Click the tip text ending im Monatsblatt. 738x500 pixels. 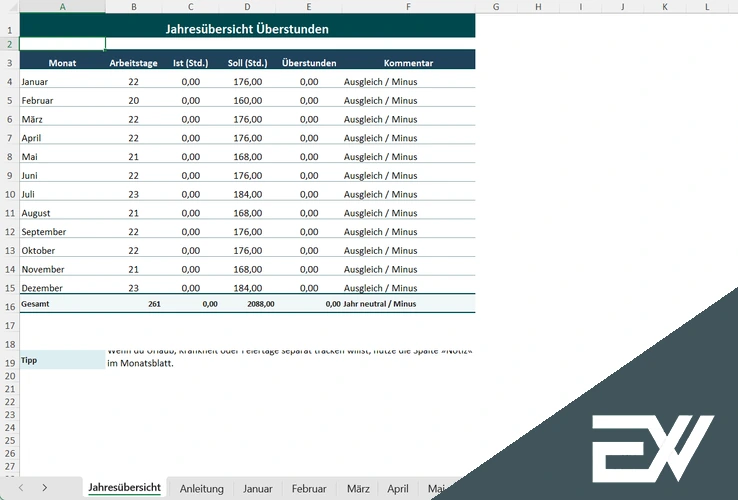click(290, 360)
